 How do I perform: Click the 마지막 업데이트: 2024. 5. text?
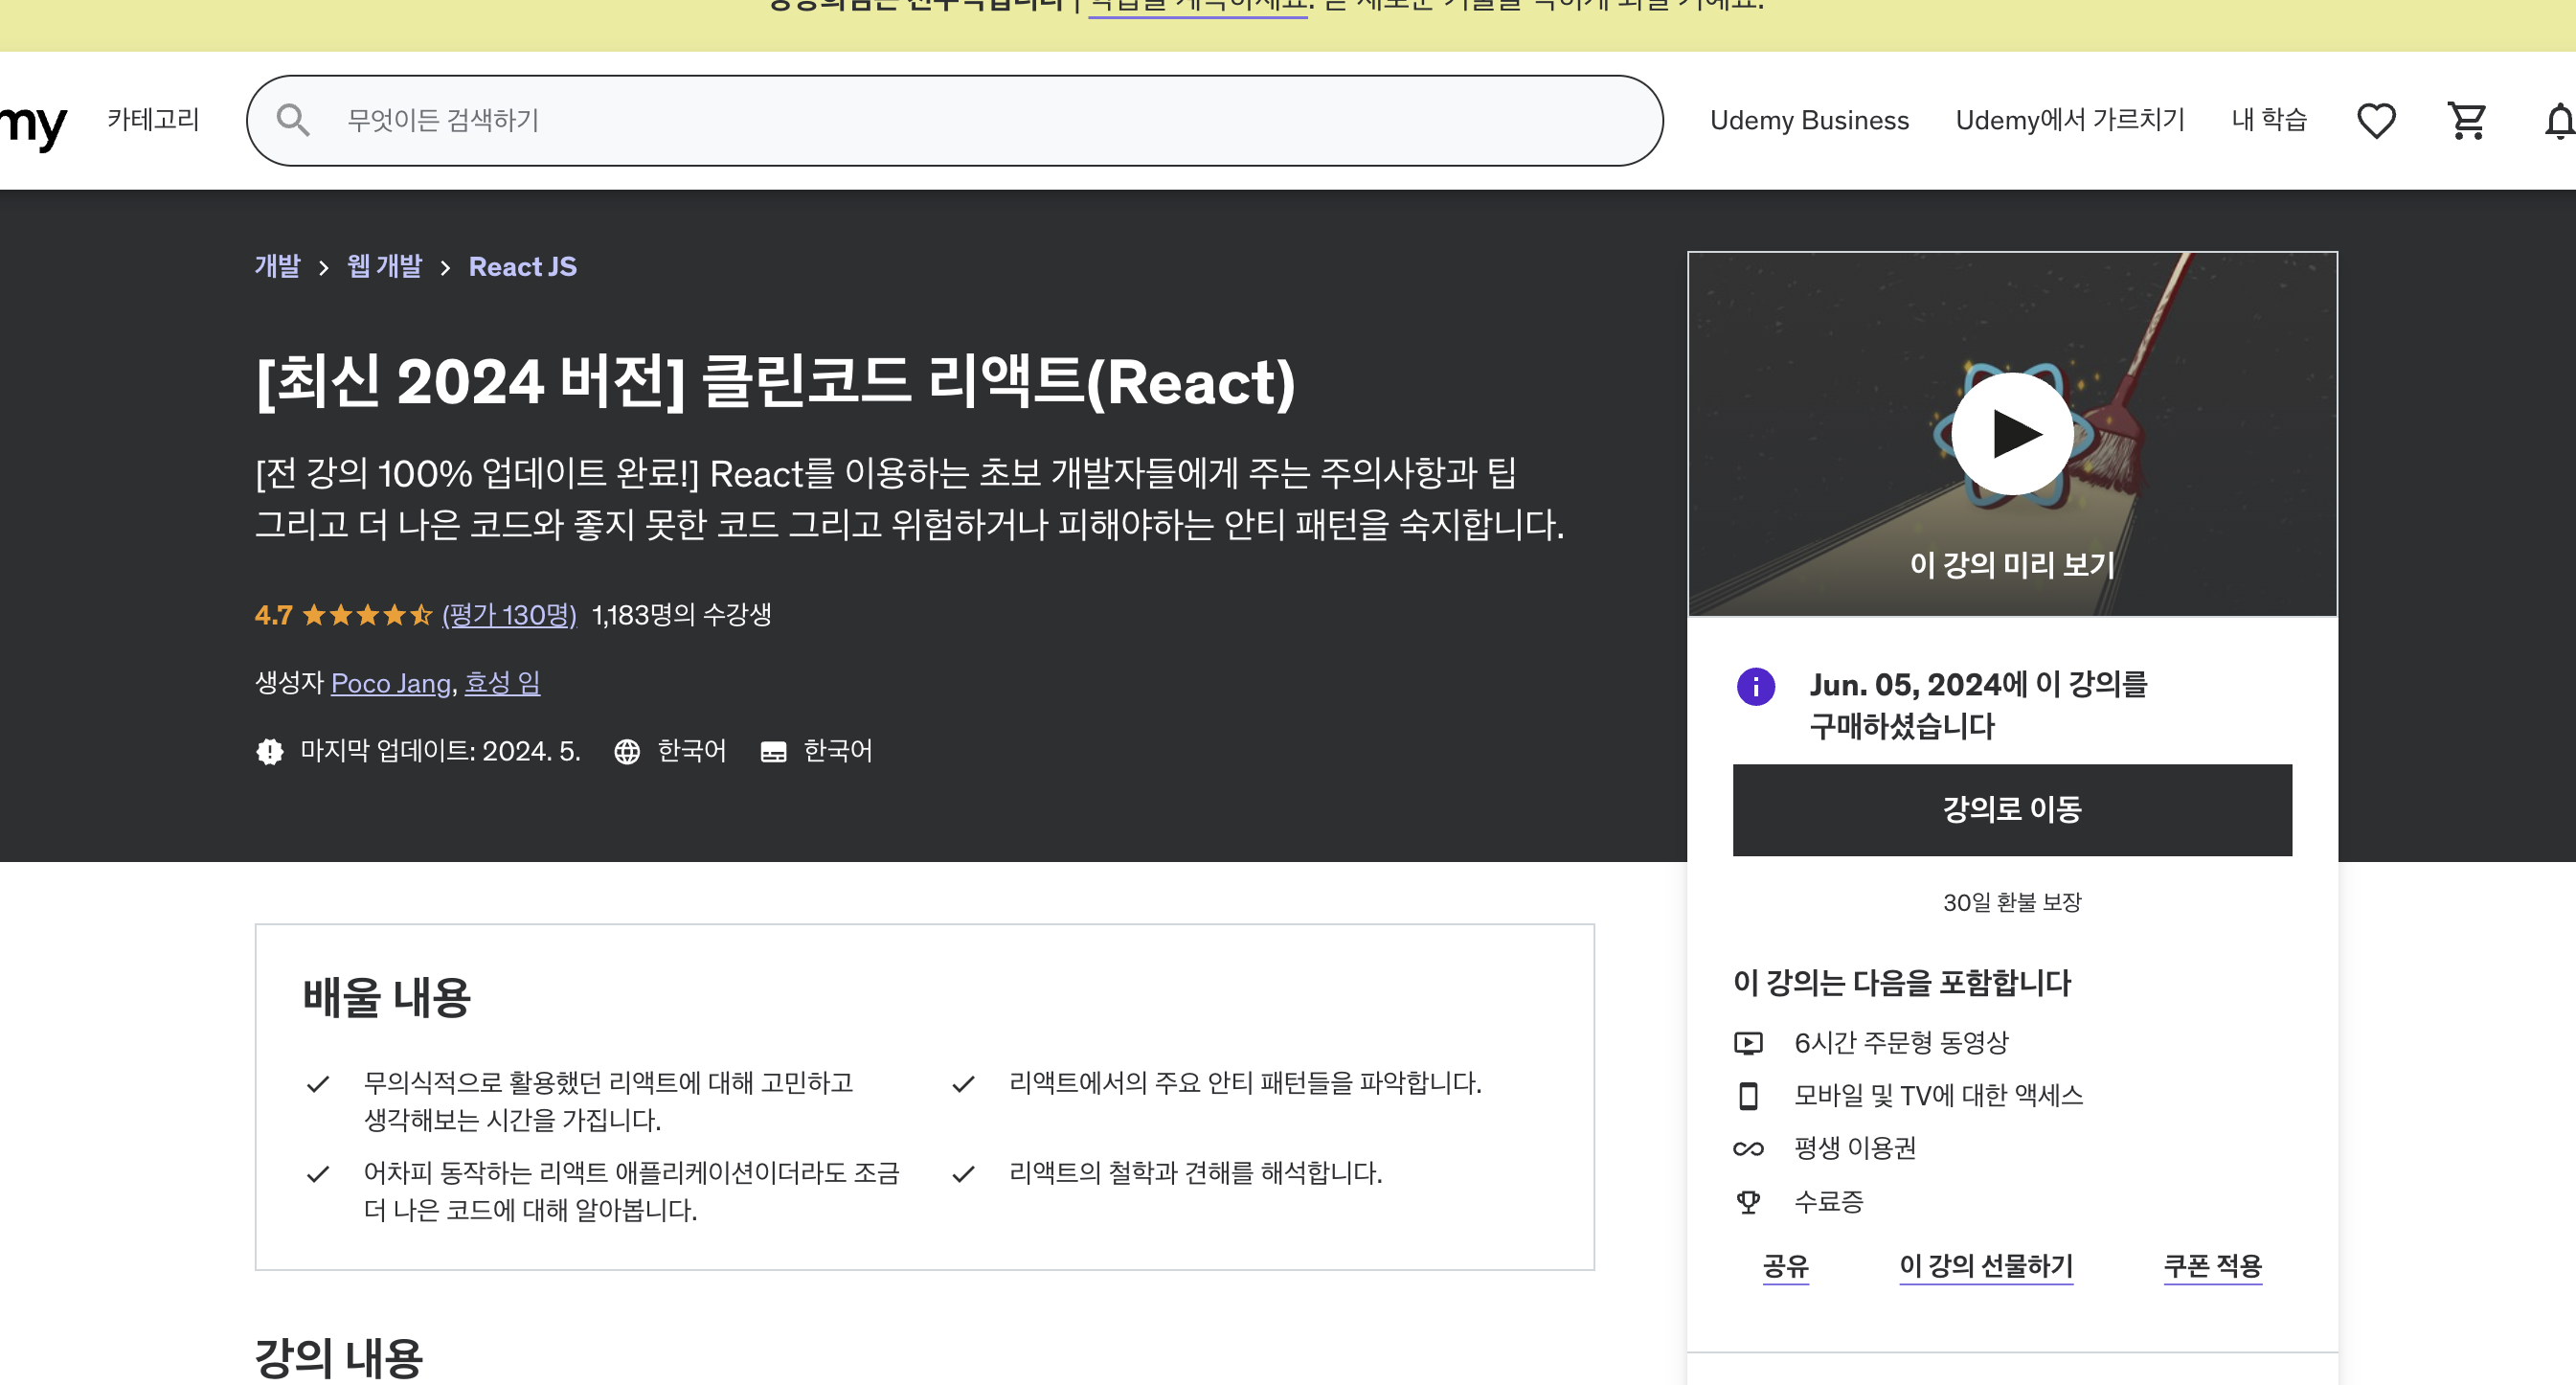click(441, 752)
